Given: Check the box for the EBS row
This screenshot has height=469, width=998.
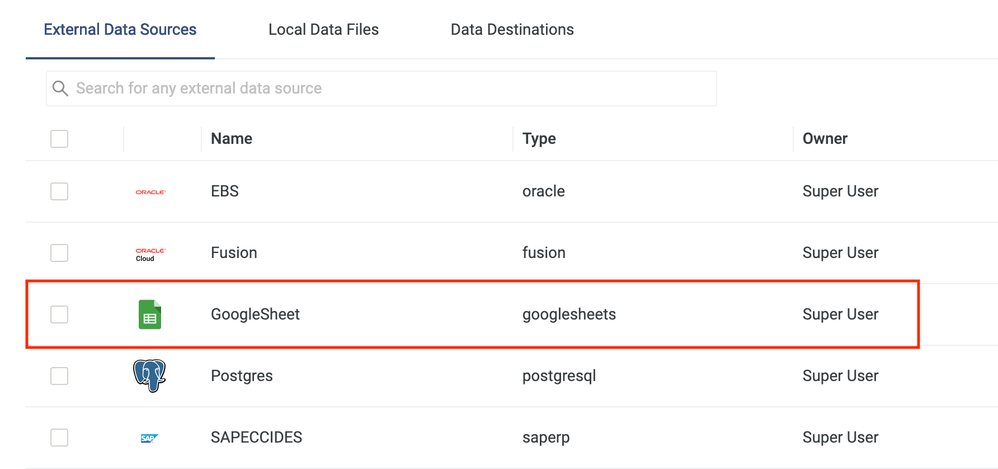Looking at the screenshot, I should coord(59,191).
